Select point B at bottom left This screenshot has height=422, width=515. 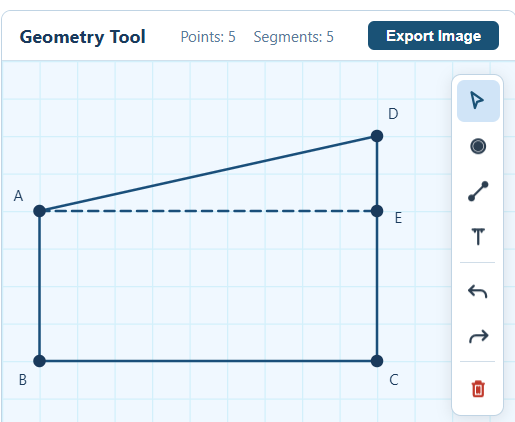coord(40,361)
